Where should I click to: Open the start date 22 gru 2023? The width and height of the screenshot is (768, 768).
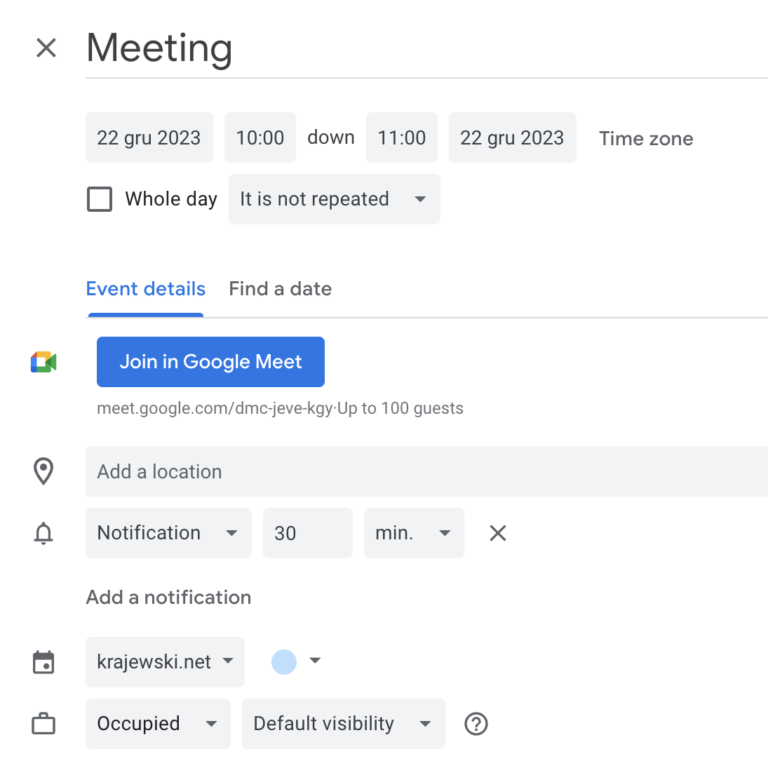pos(149,138)
